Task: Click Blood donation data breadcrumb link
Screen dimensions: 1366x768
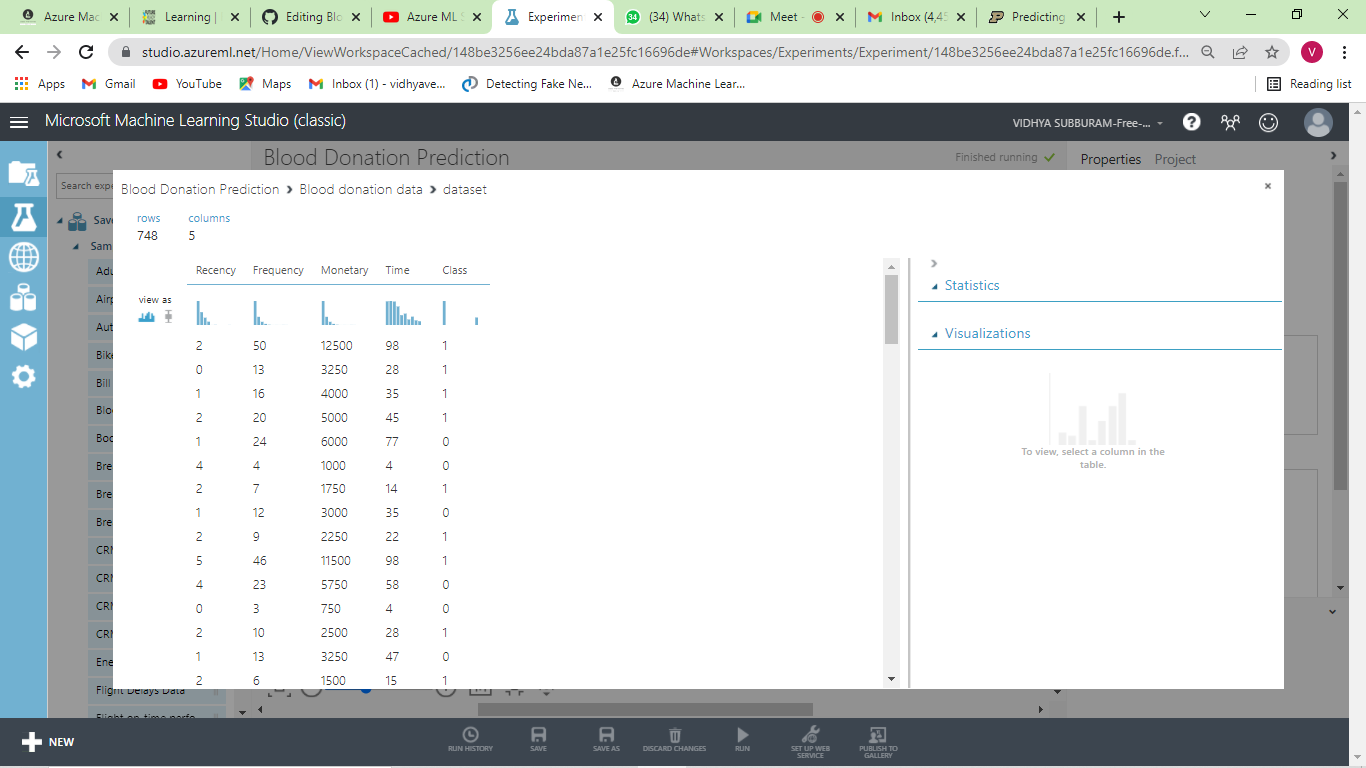Action: point(361,189)
